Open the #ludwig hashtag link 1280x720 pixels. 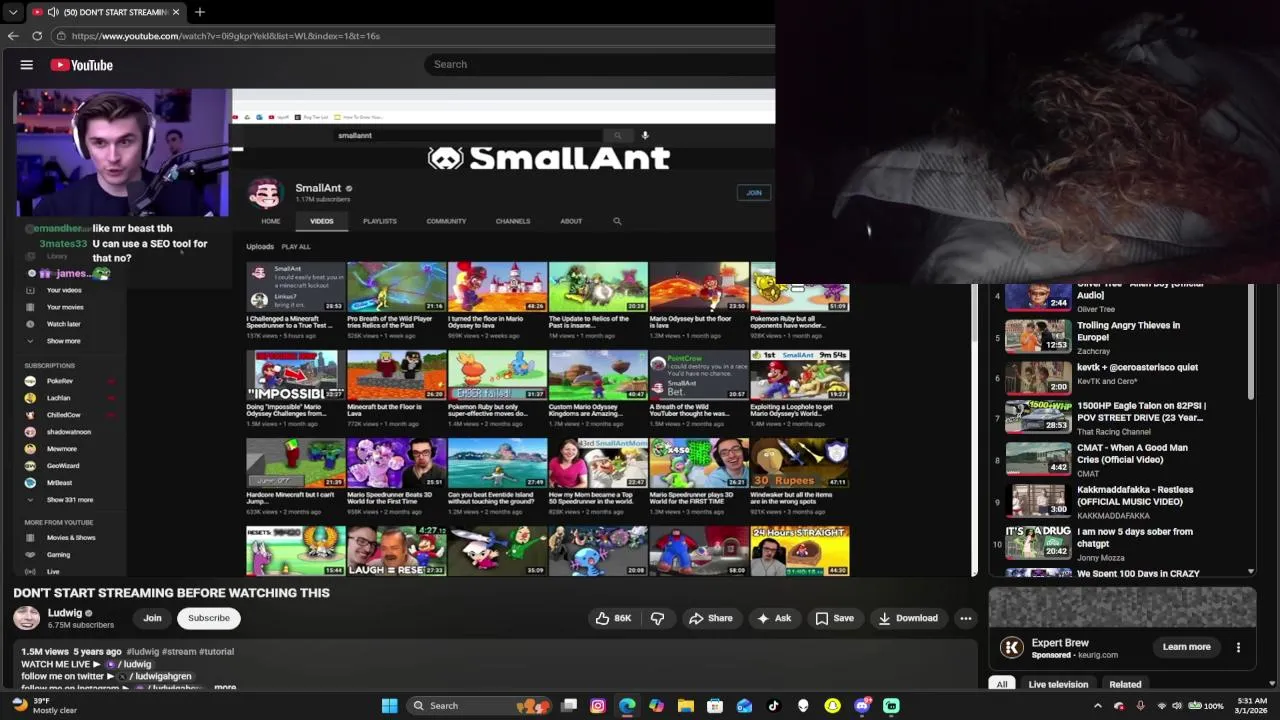pyautogui.click(x=141, y=651)
